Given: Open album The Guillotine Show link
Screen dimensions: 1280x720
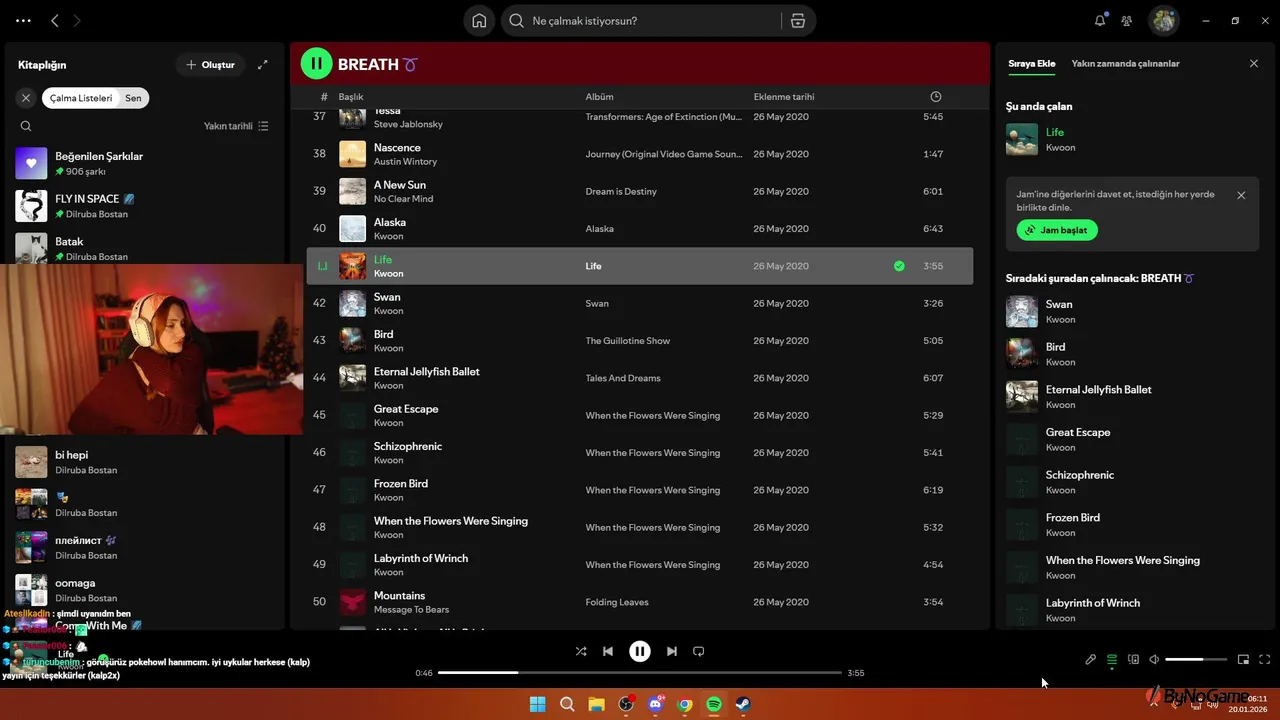Looking at the screenshot, I should click(x=628, y=341).
